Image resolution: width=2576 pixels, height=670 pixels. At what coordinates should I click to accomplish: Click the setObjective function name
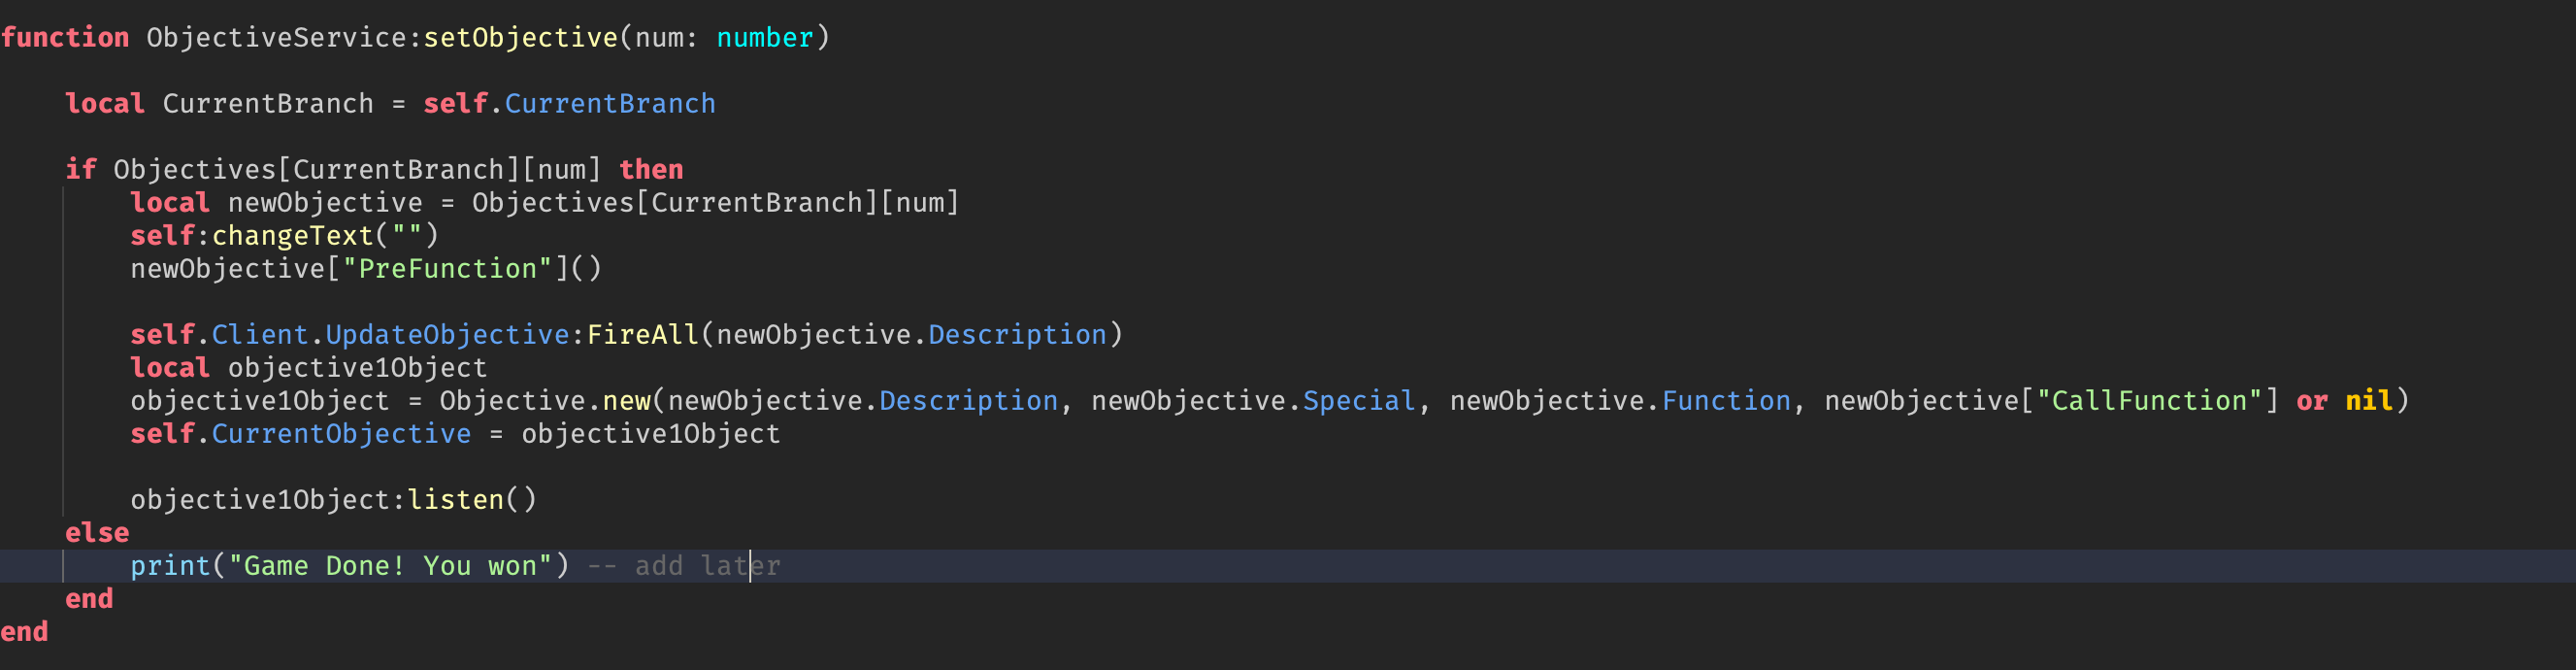click(x=521, y=38)
